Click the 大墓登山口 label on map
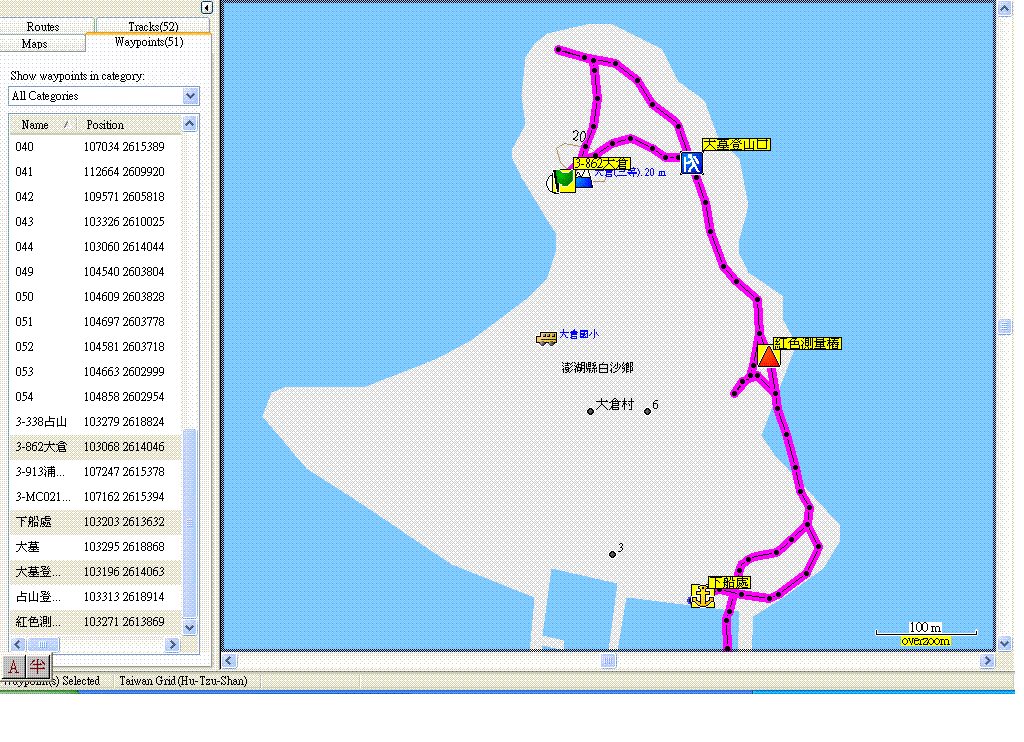The image size is (1024, 742). point(736,144)
